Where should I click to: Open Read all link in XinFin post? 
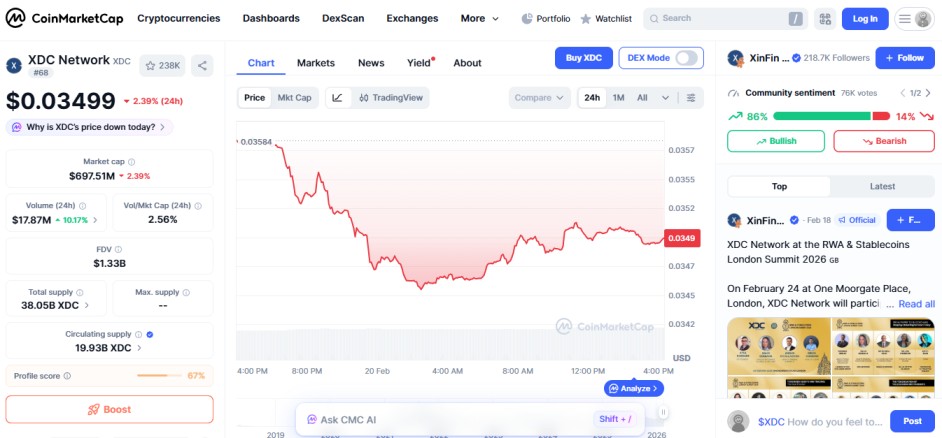tap(916, 304)
